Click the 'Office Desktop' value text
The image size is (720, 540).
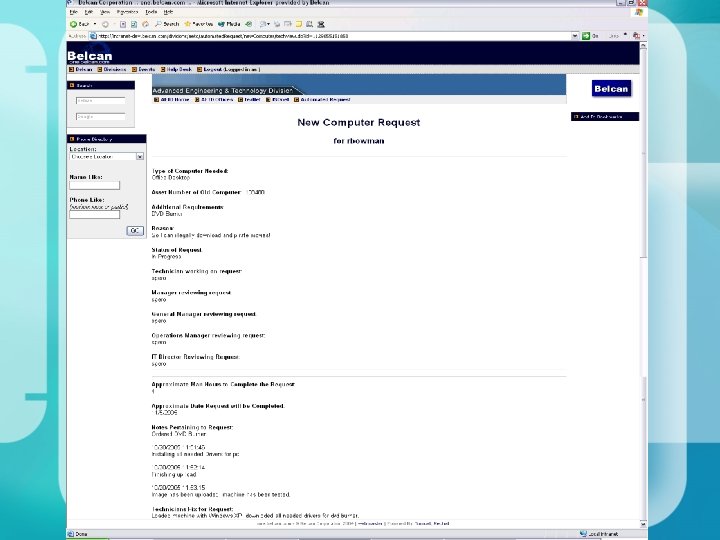click(170, 178)
